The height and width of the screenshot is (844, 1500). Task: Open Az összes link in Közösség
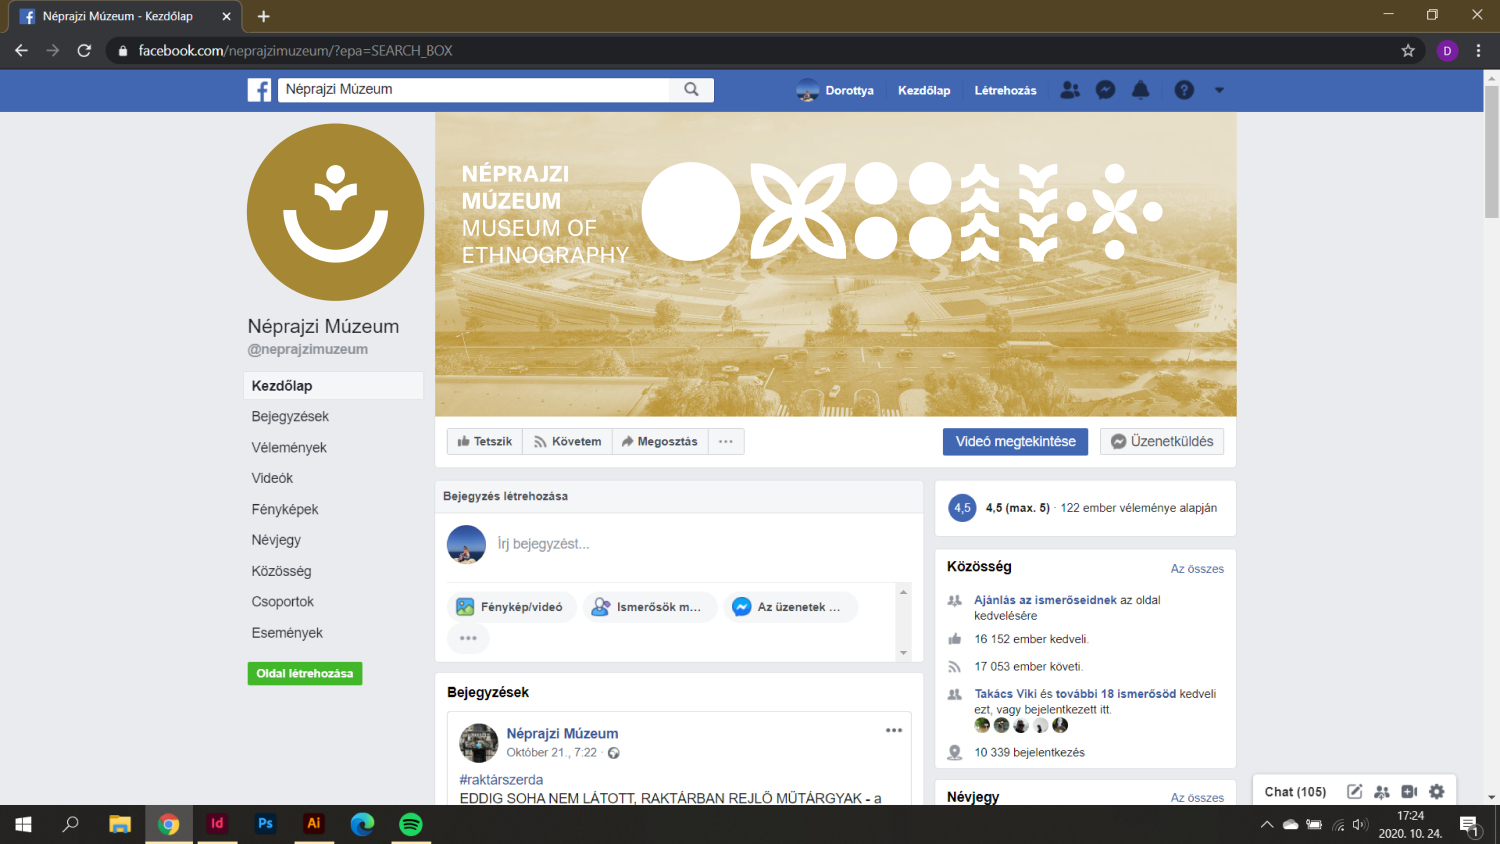pos(1197,569)
